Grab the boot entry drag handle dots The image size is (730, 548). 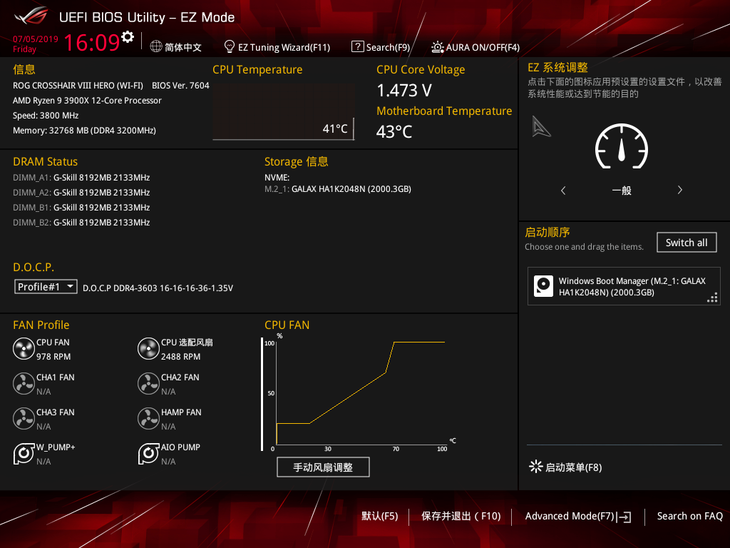pyautogui.click(x=713, y=298)
